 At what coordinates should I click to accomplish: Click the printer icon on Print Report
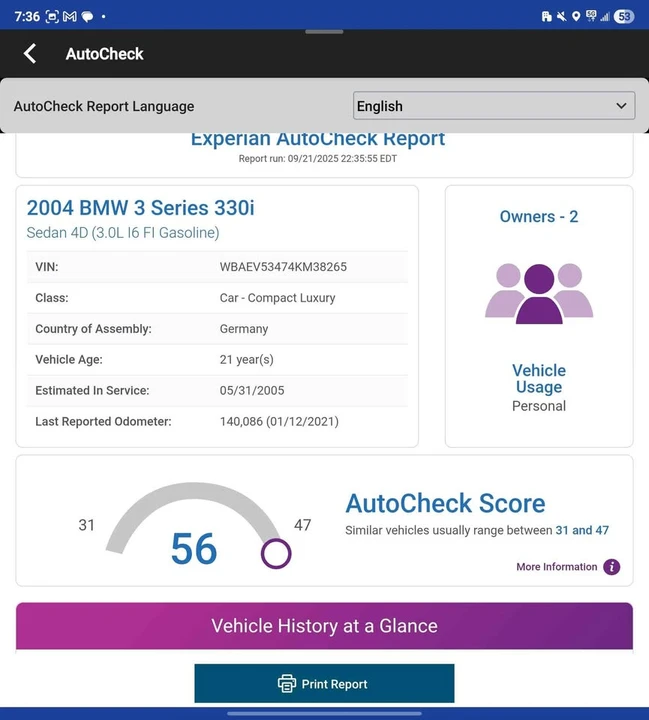click(x=287, y=684)
